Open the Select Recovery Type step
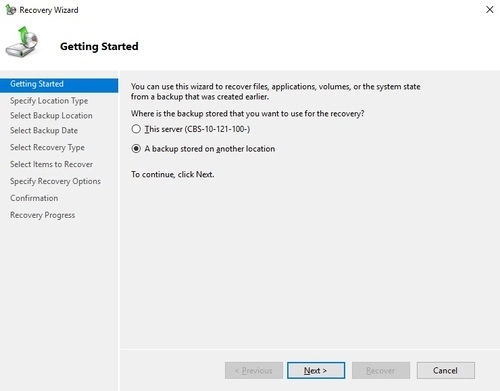Viewport: 500px width, 391px height. (x=47, y=147)
